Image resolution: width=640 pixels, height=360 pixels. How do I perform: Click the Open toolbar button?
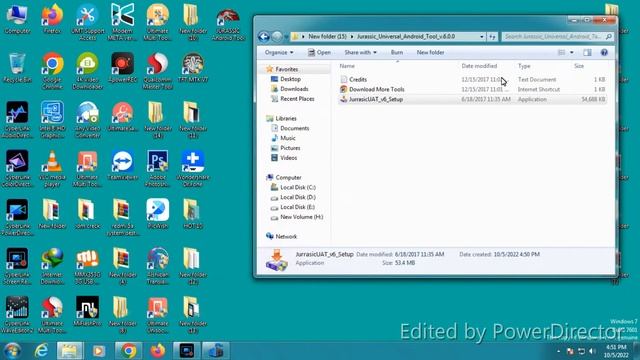319,53
